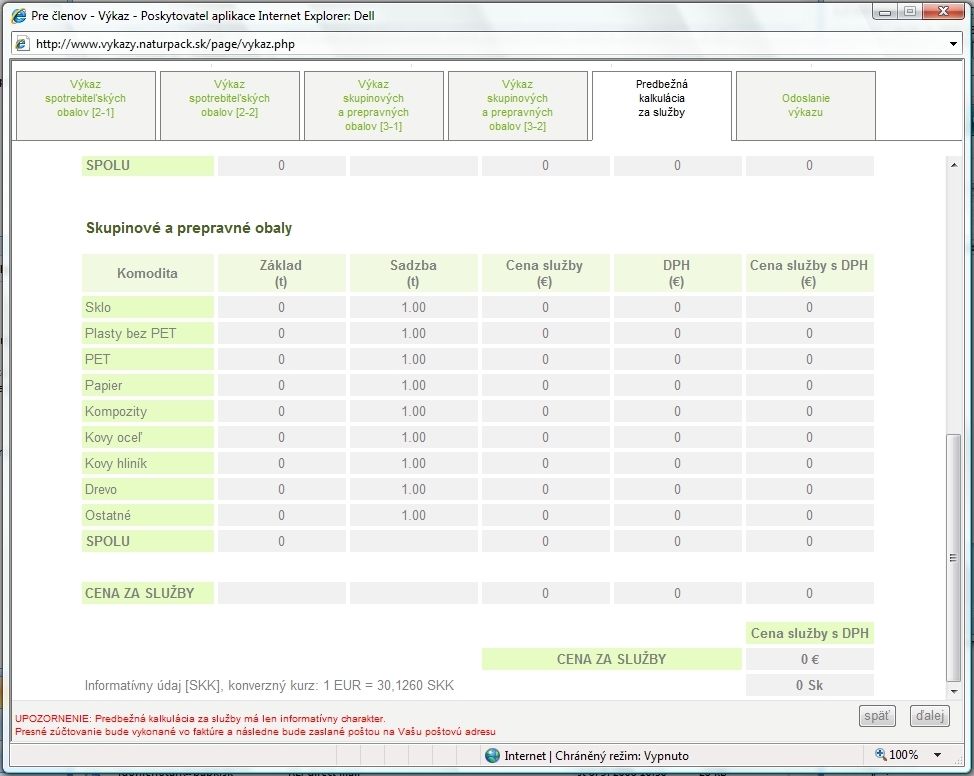Go to Výkaz skupinových a prepravných obalov [3-2] tab
Viewport: 974px width, 776px height.
[517, 106]
